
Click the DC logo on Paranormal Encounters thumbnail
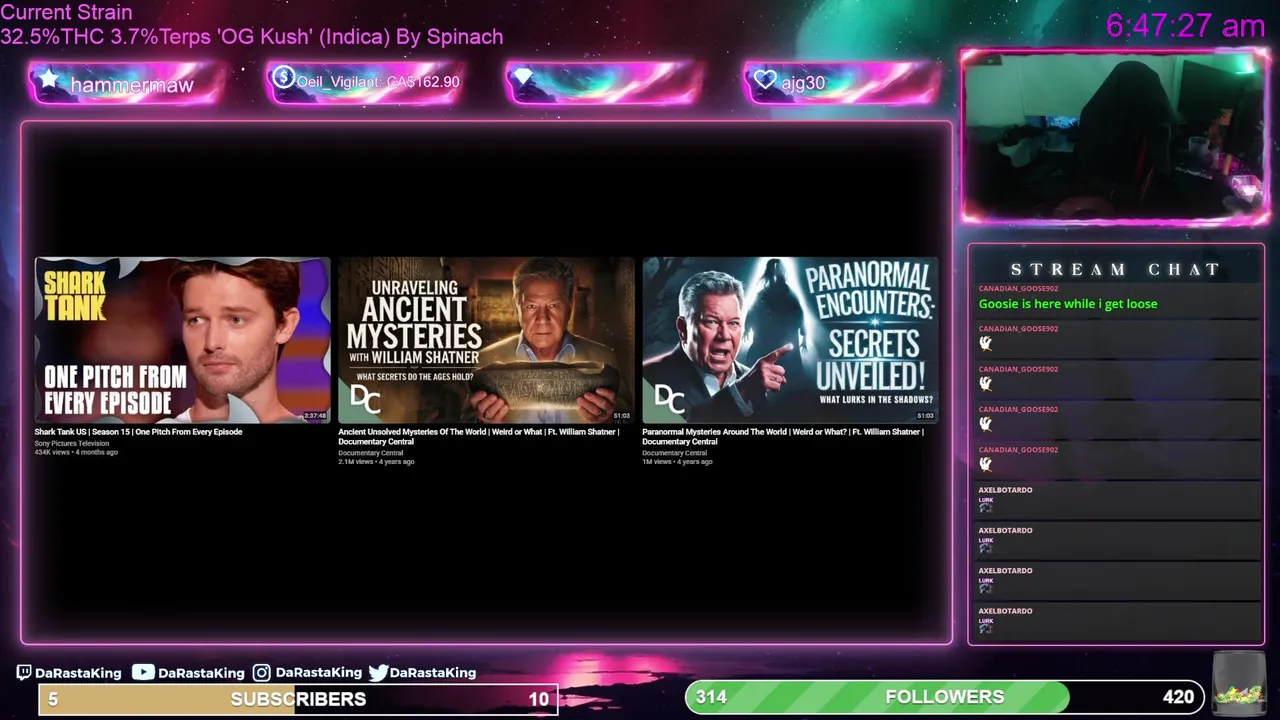(669, 400)
